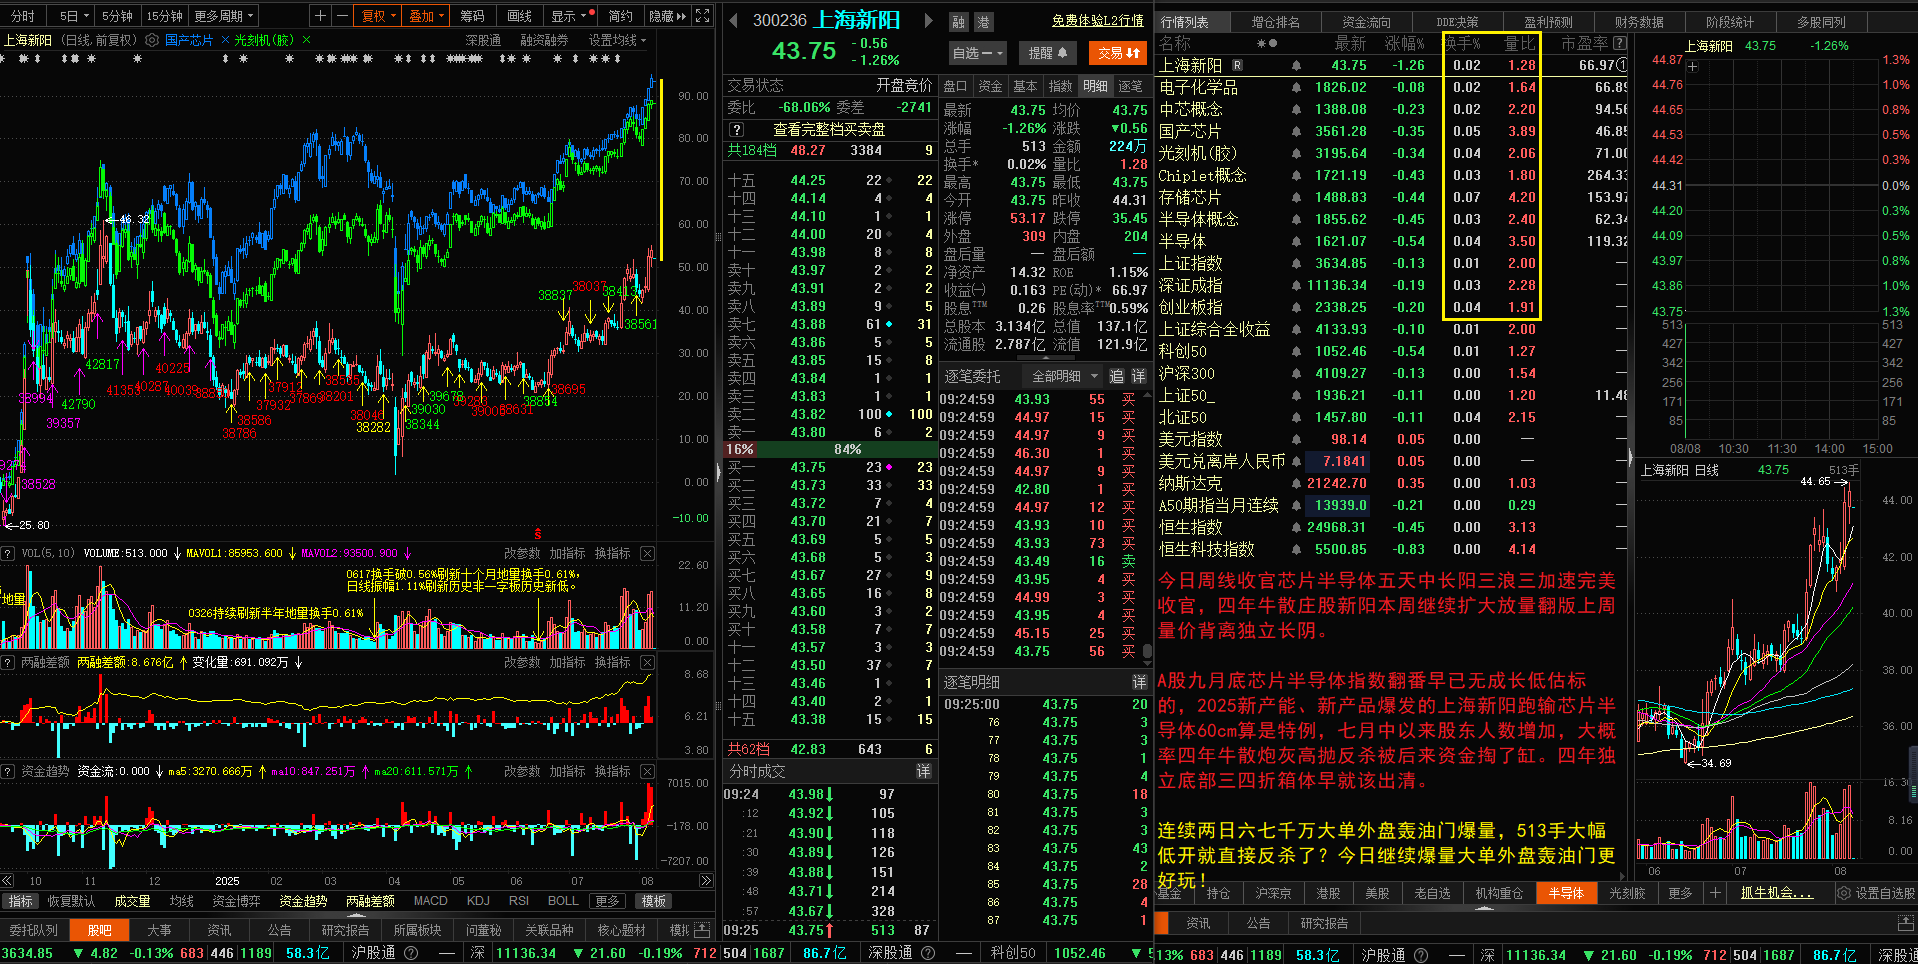
Task: Pop out the bottom info panel icon
Action: click(1905, 923)
